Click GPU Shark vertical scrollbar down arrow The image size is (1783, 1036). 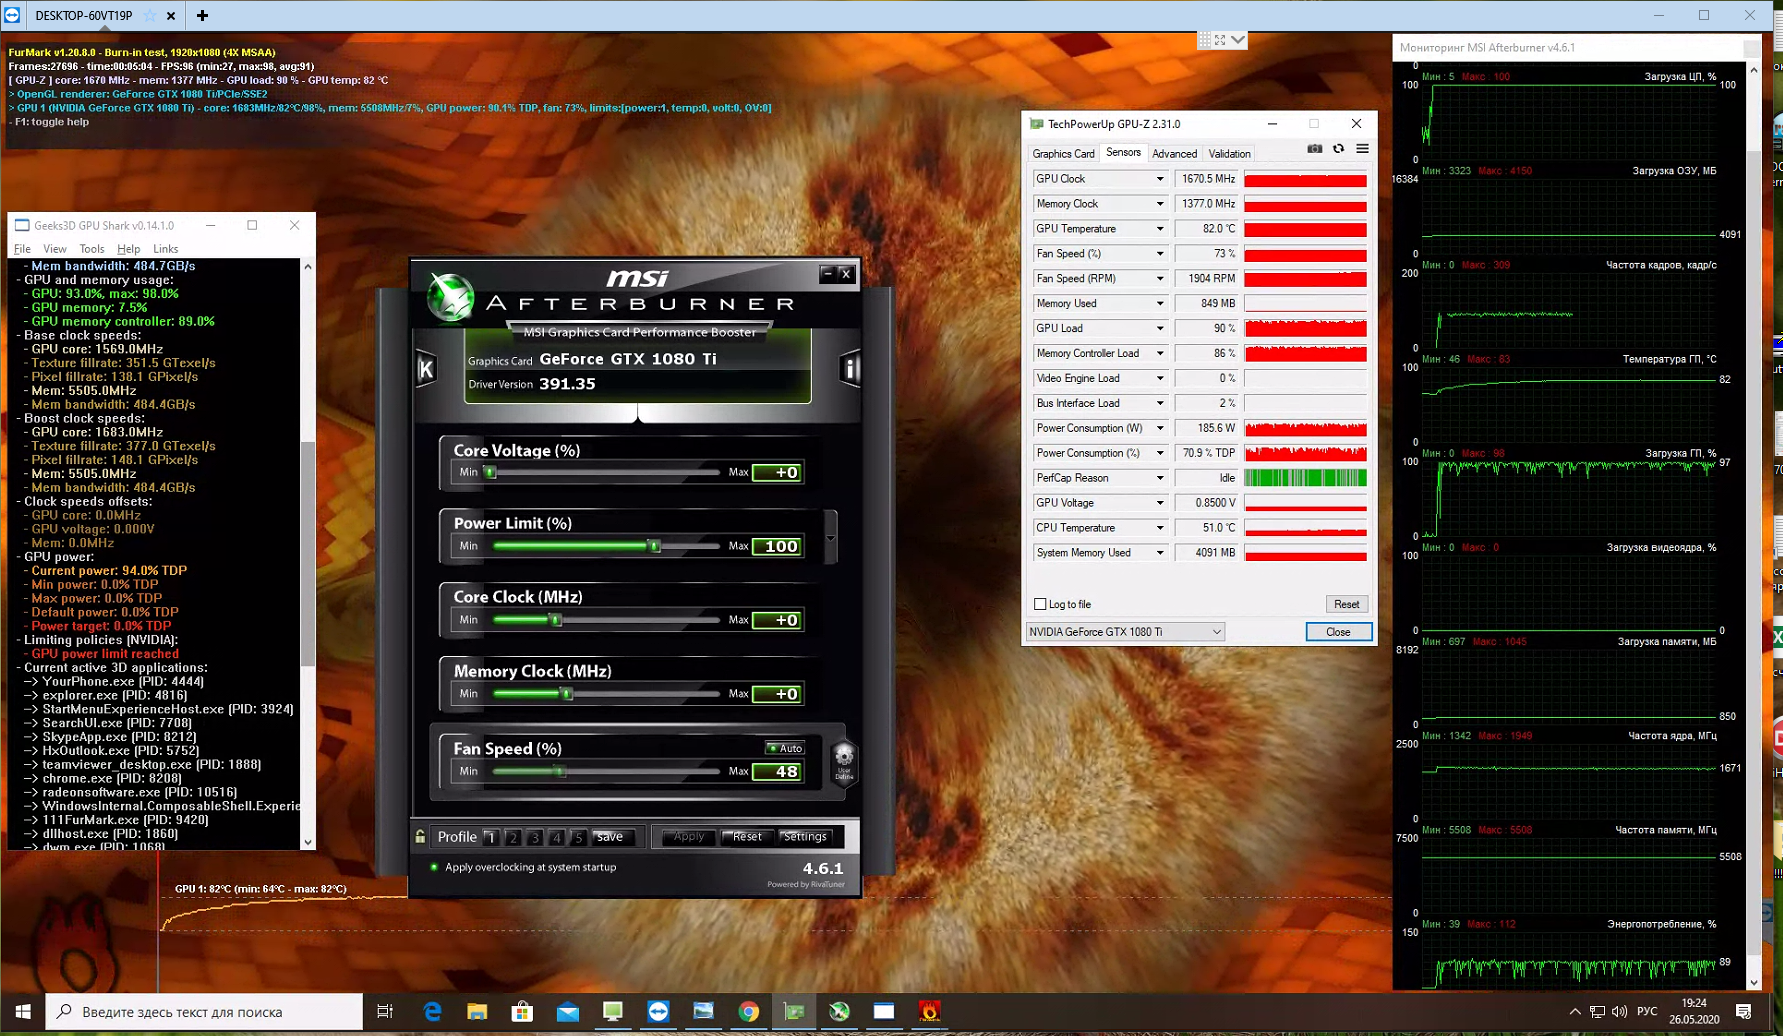pyautogui.click(x=308, y=843)
